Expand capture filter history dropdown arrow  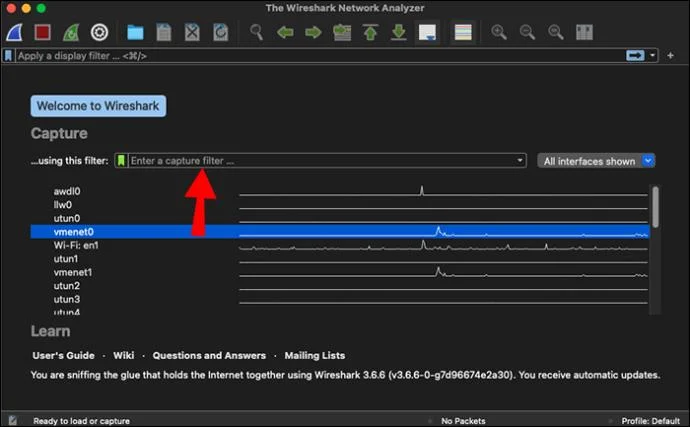coord(520,161)
